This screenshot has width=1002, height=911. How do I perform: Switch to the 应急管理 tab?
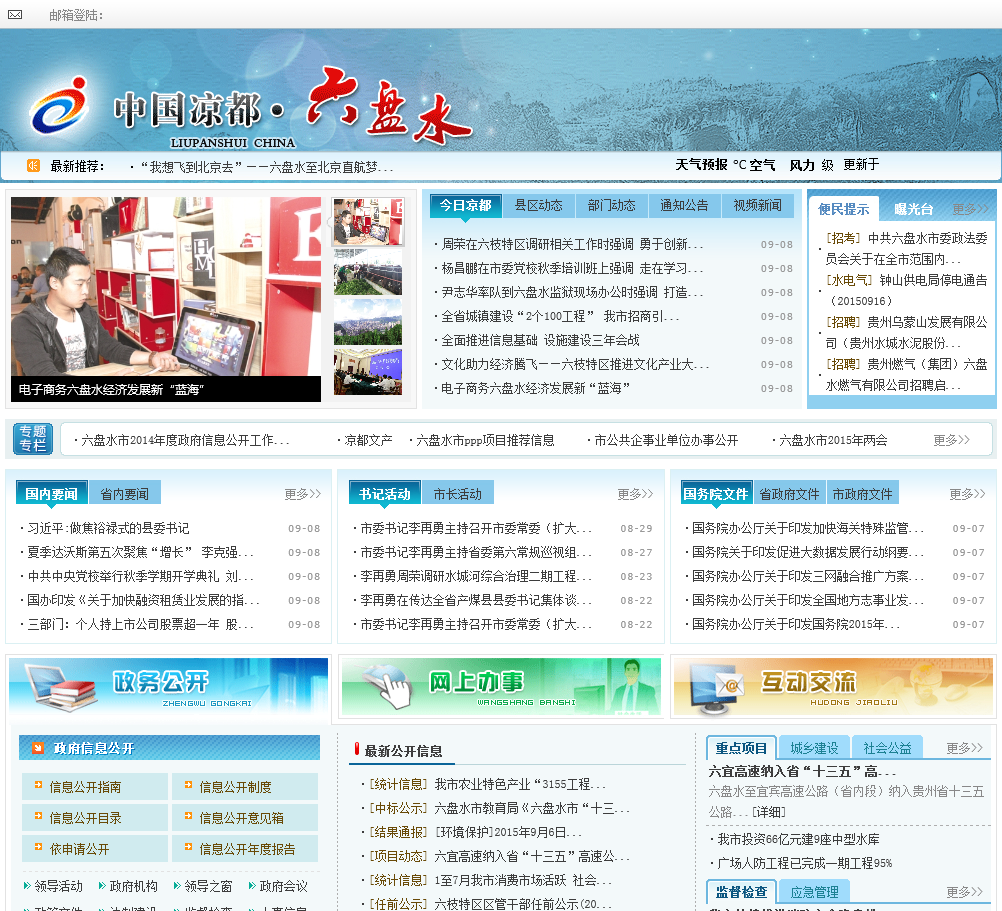coord(814,892)
